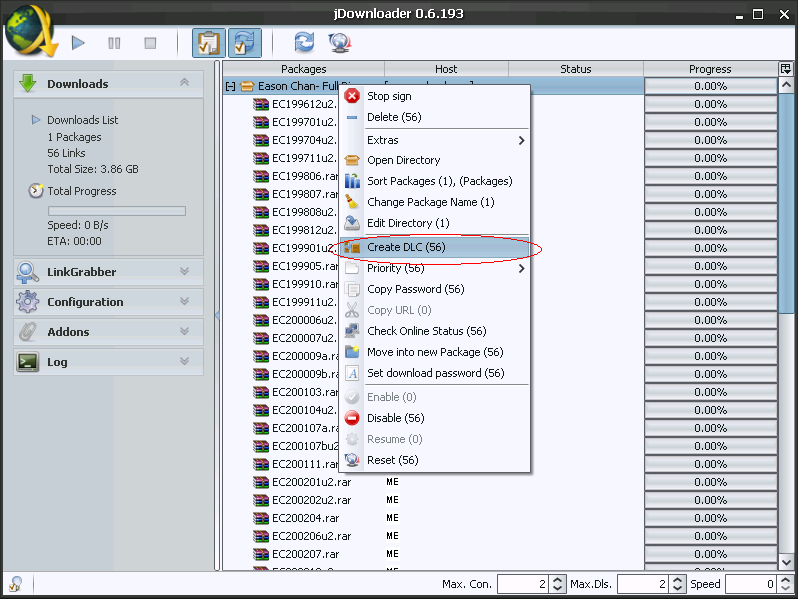
Task: Select Check Online Status (56)
Action: click(x=435, y=331)
